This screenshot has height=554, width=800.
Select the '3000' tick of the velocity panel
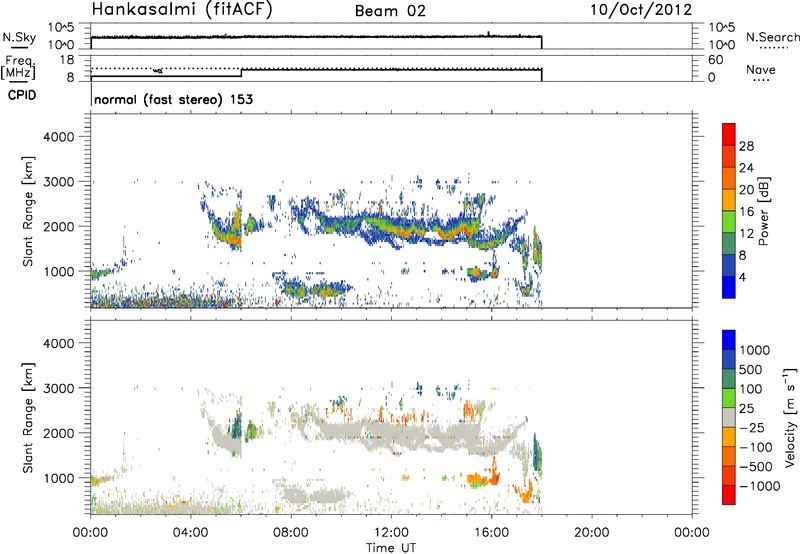click(59, 388)
